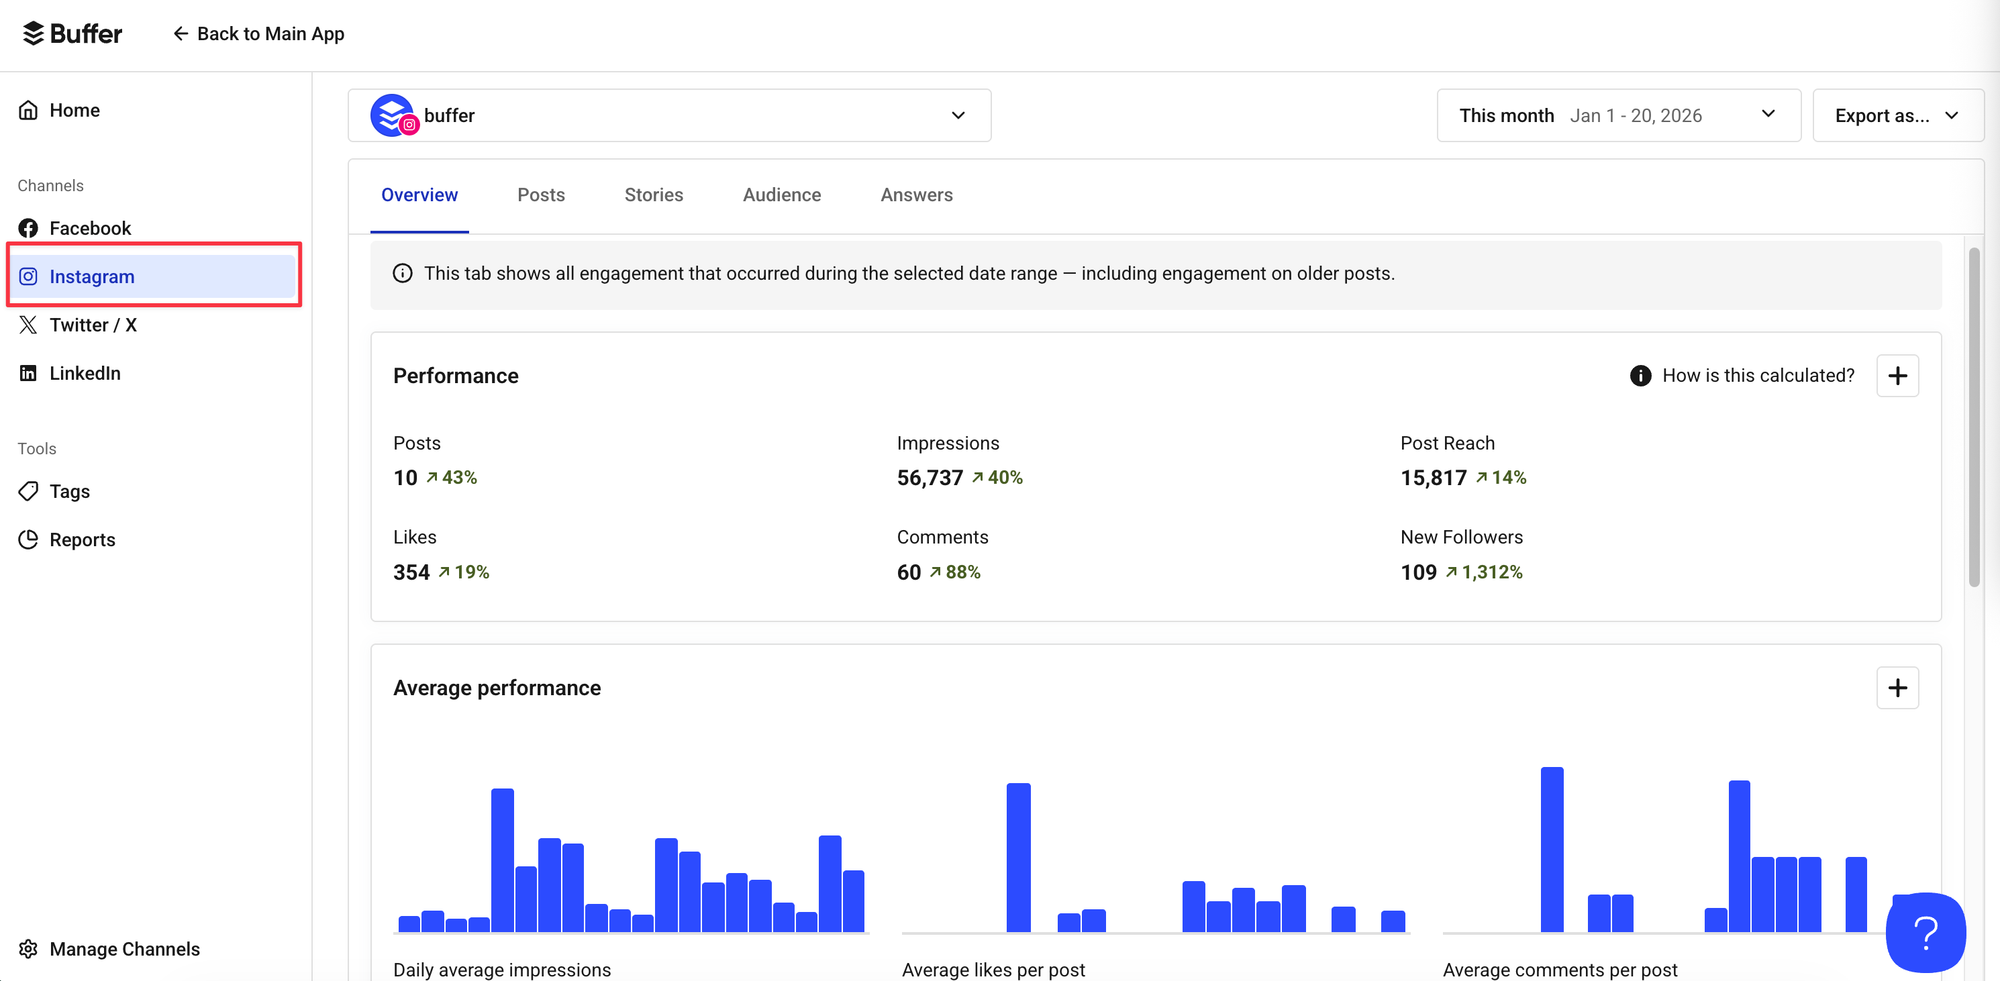Click the info icon next to How is this calculated
2000x981 pixels.
pyautogui.click(x=1640, y=375)
